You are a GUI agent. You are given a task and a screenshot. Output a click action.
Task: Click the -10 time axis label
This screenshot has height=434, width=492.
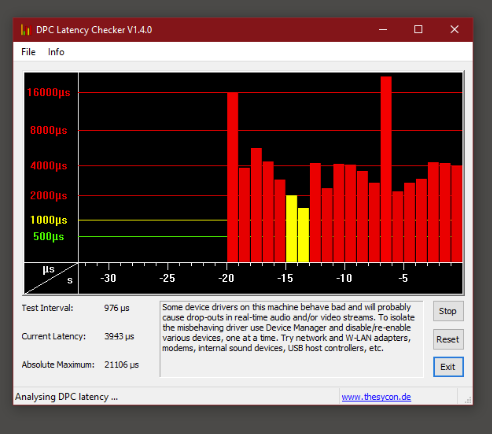click(344, 278)
